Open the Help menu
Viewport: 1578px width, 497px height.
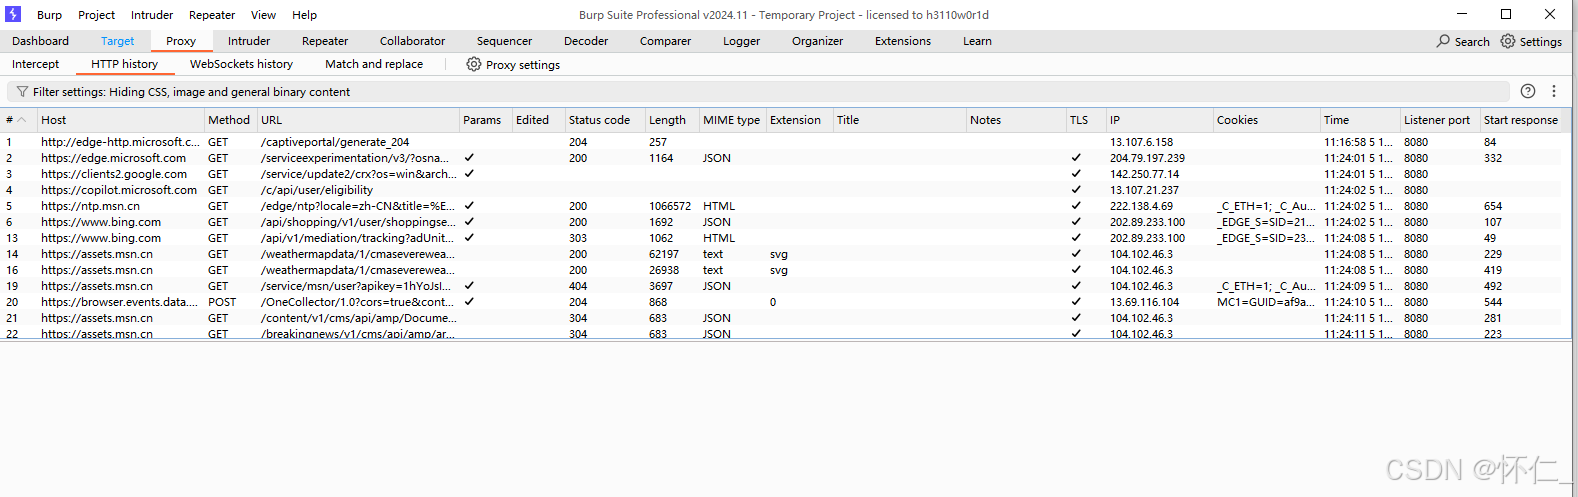coord(304,15)
